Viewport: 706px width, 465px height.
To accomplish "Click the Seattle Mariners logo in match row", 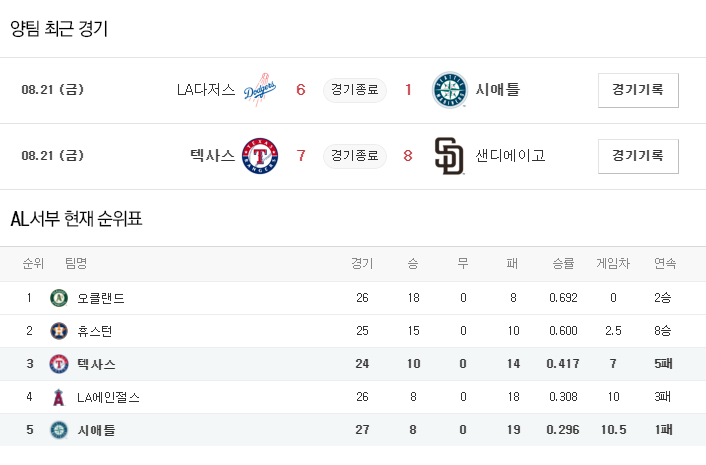I will coord(449,90).
